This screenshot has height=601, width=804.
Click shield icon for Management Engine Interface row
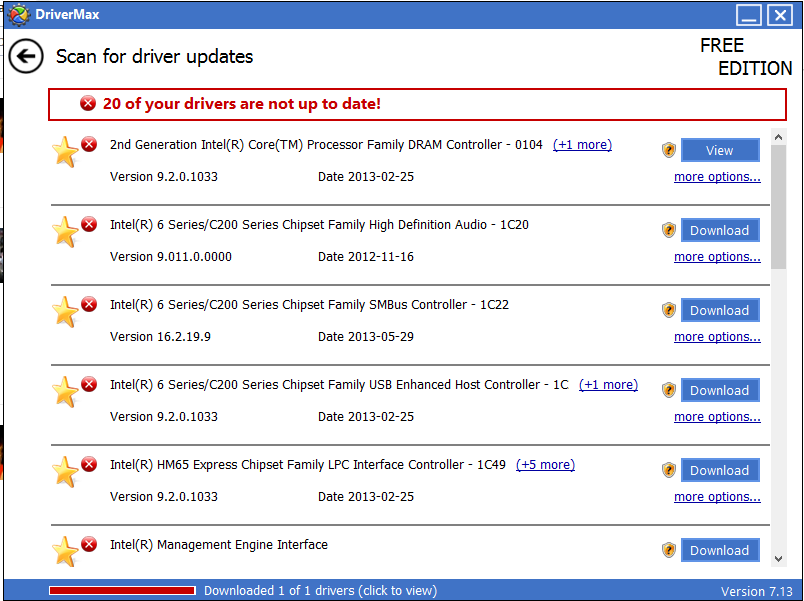tap(669, 550)
